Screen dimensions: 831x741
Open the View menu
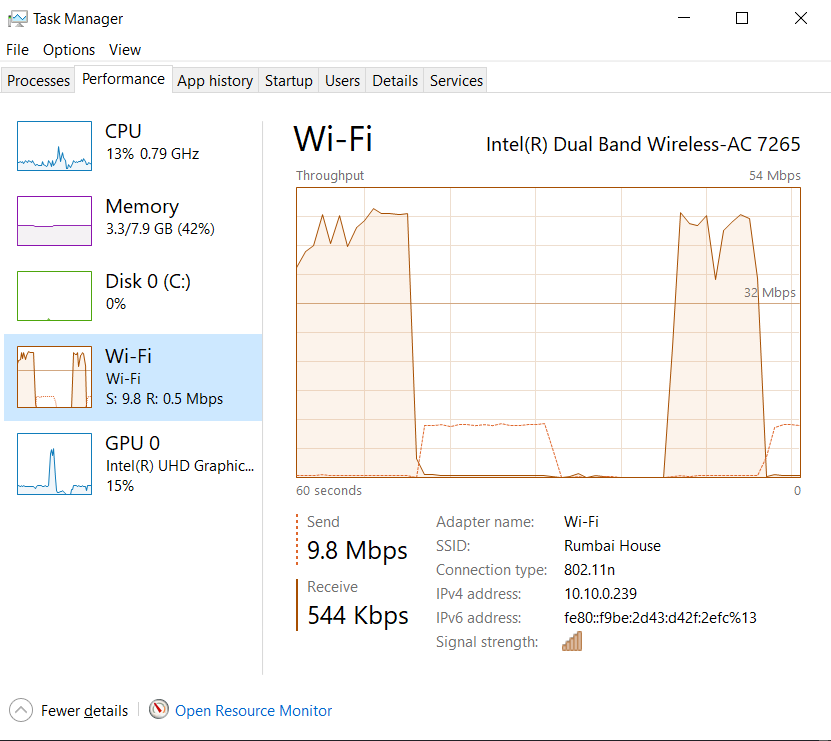click(x=125, y=50)
